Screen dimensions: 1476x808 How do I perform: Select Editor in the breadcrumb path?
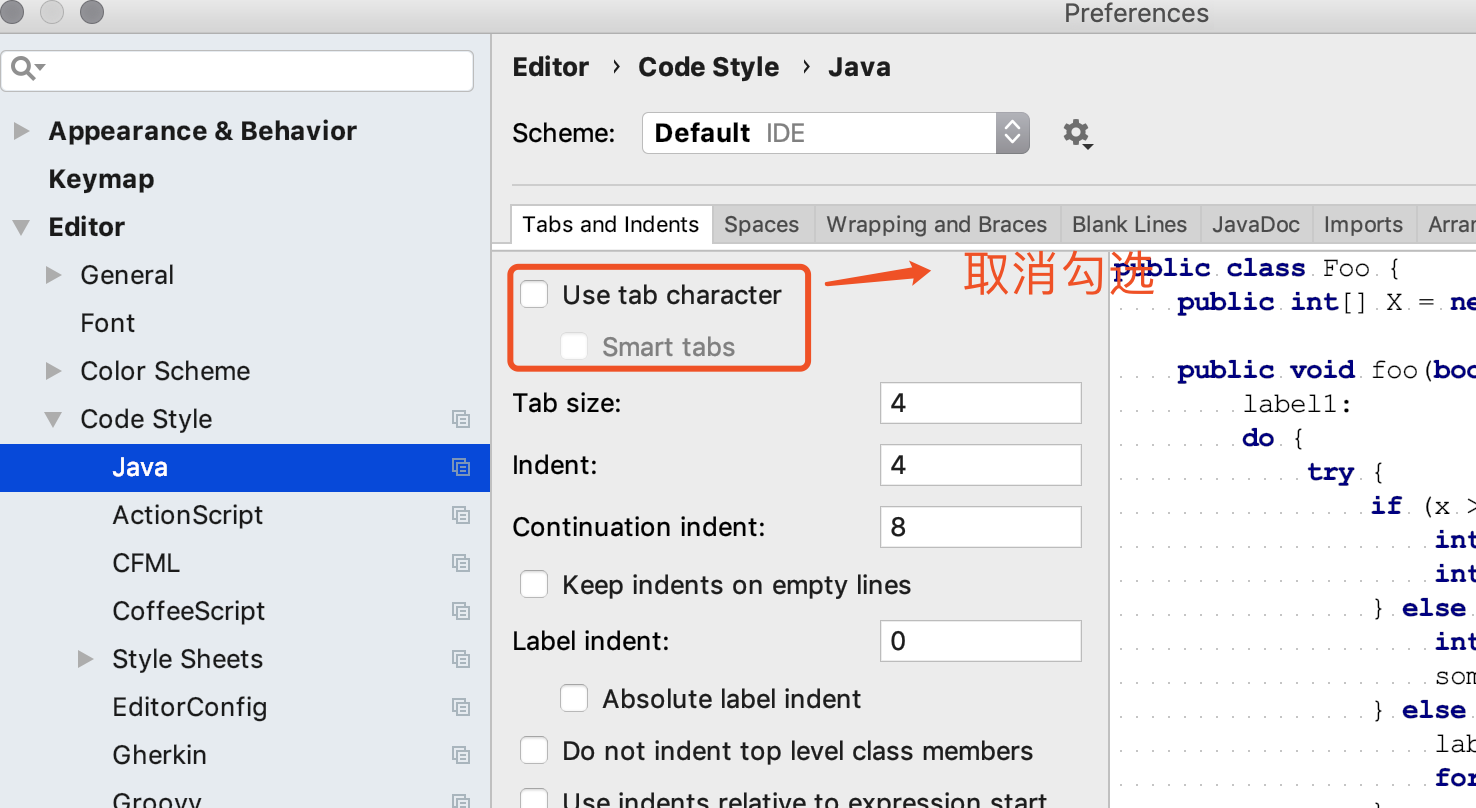pos(550,66)
